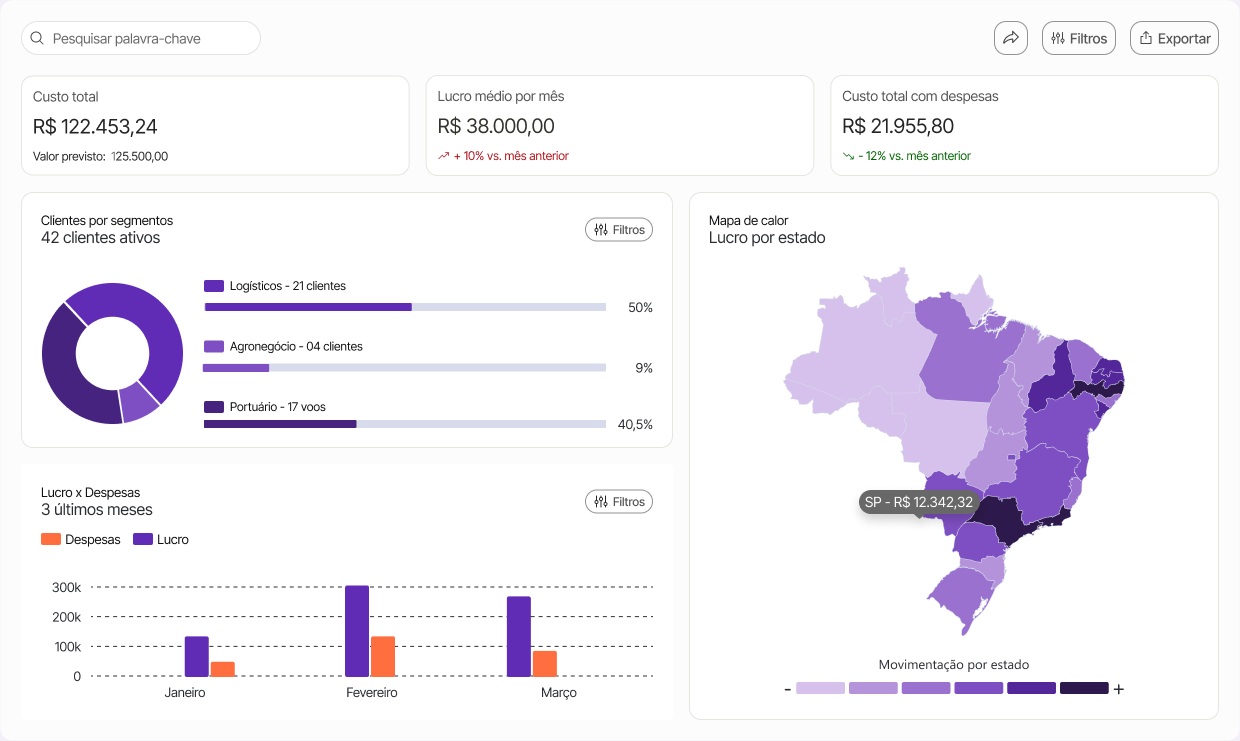The image size is (1240, 741).
Task: Click the 'Fevereiro' axis label
Action: (x=372, y=693)
